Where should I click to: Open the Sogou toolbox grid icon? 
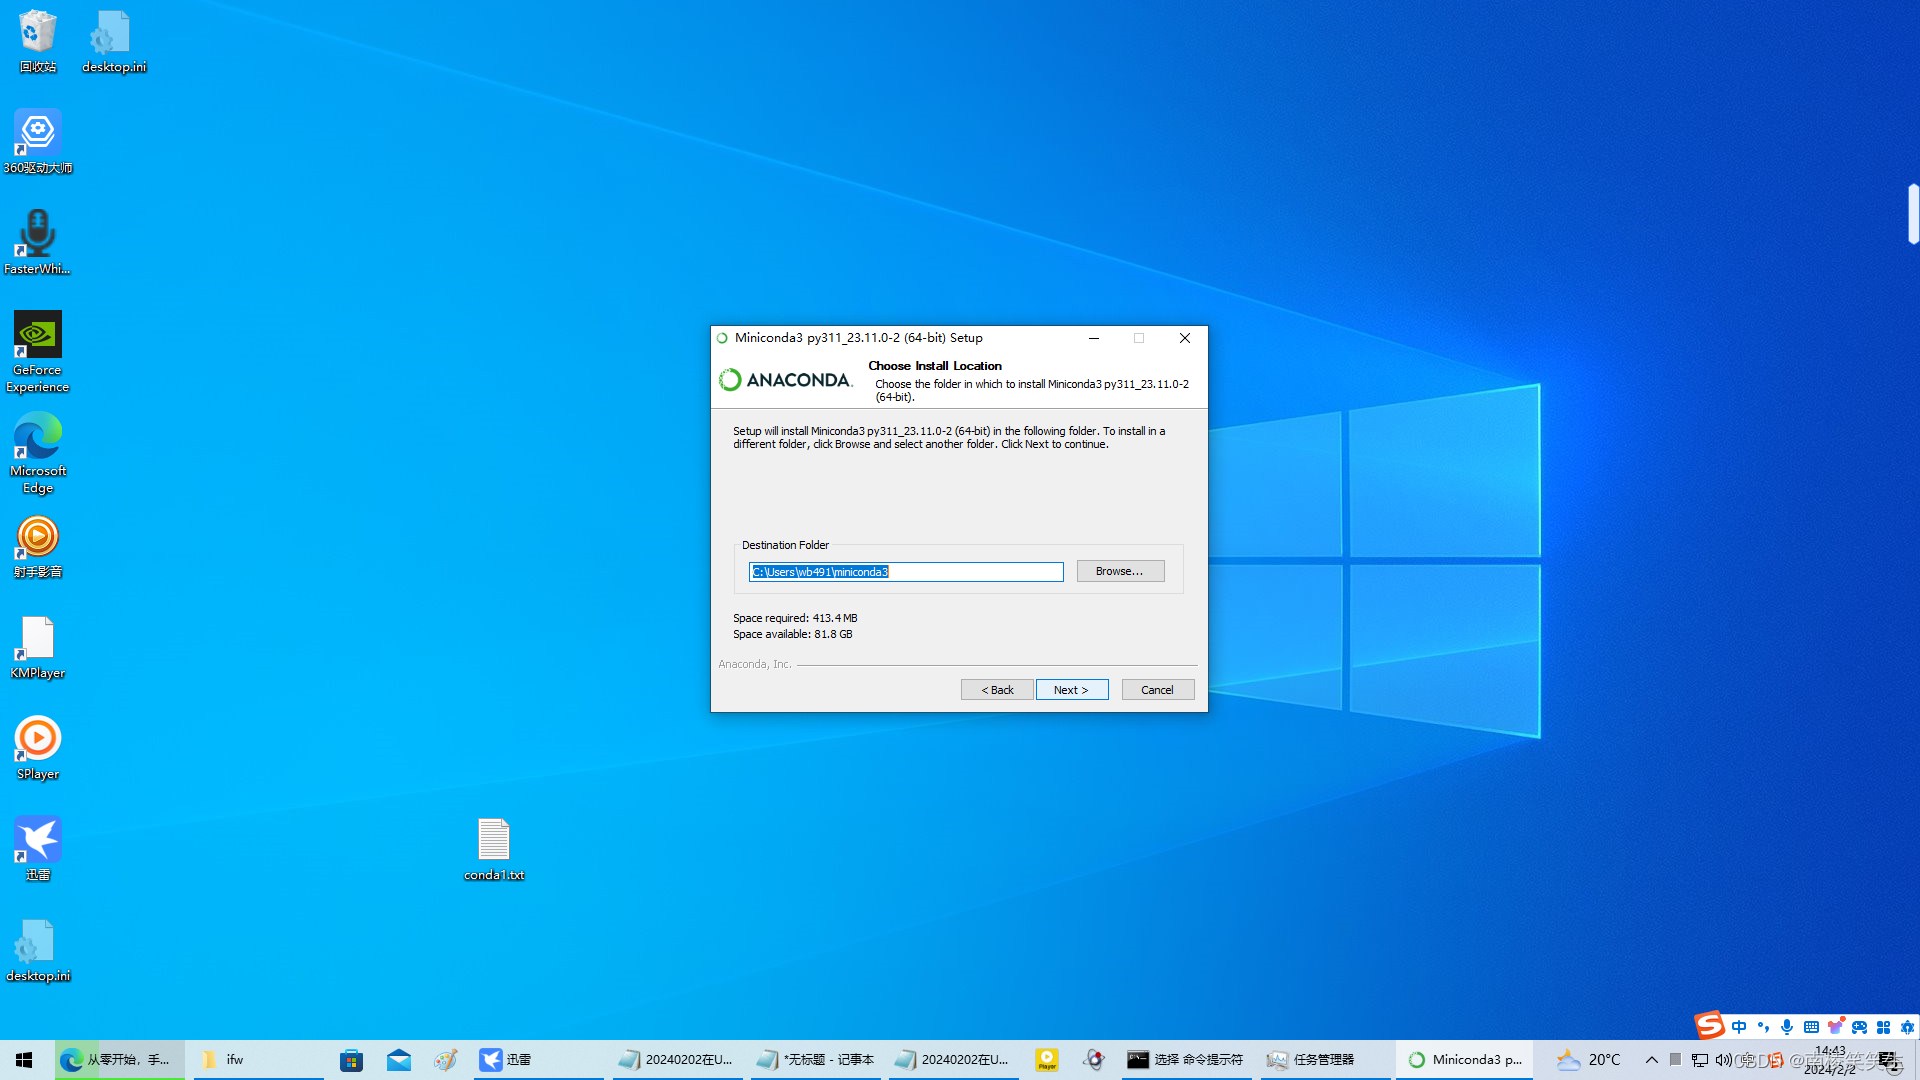(1883, 1027)
